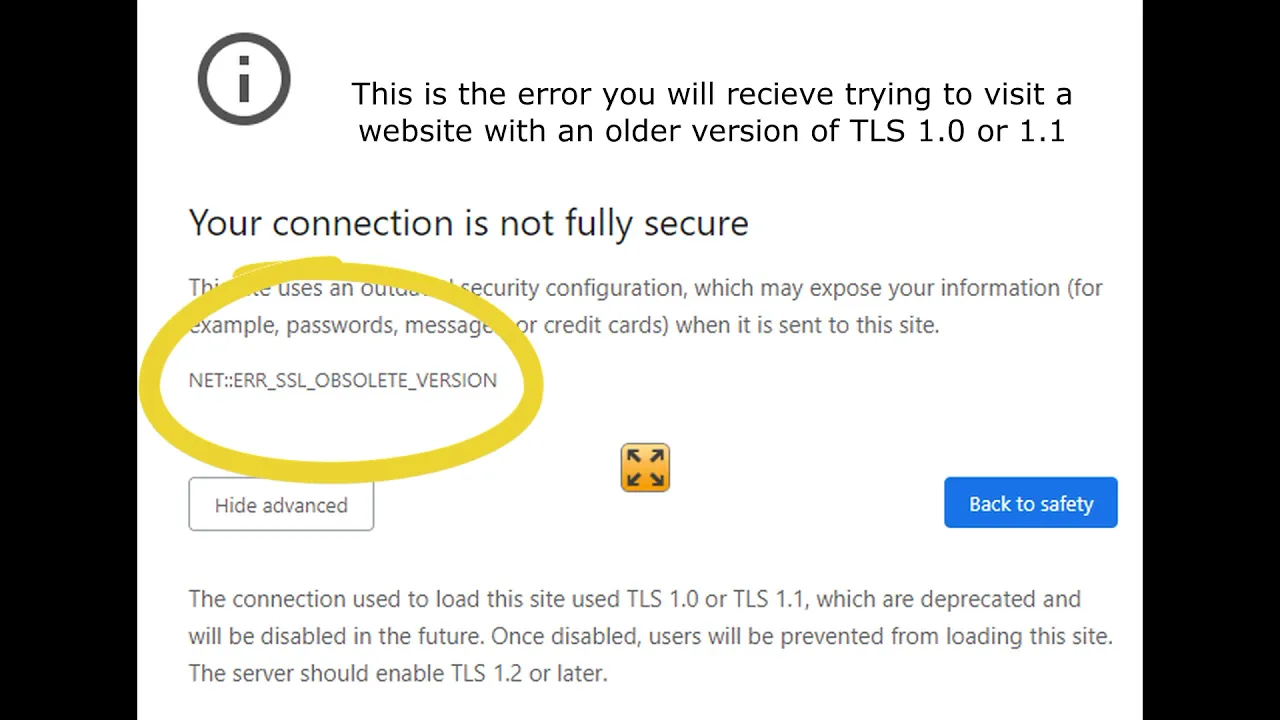Click the heading "Your connection is not fully secure"
Image resolution: width=1280 pixels, height=720 pixels.
[x=468, y=222]
